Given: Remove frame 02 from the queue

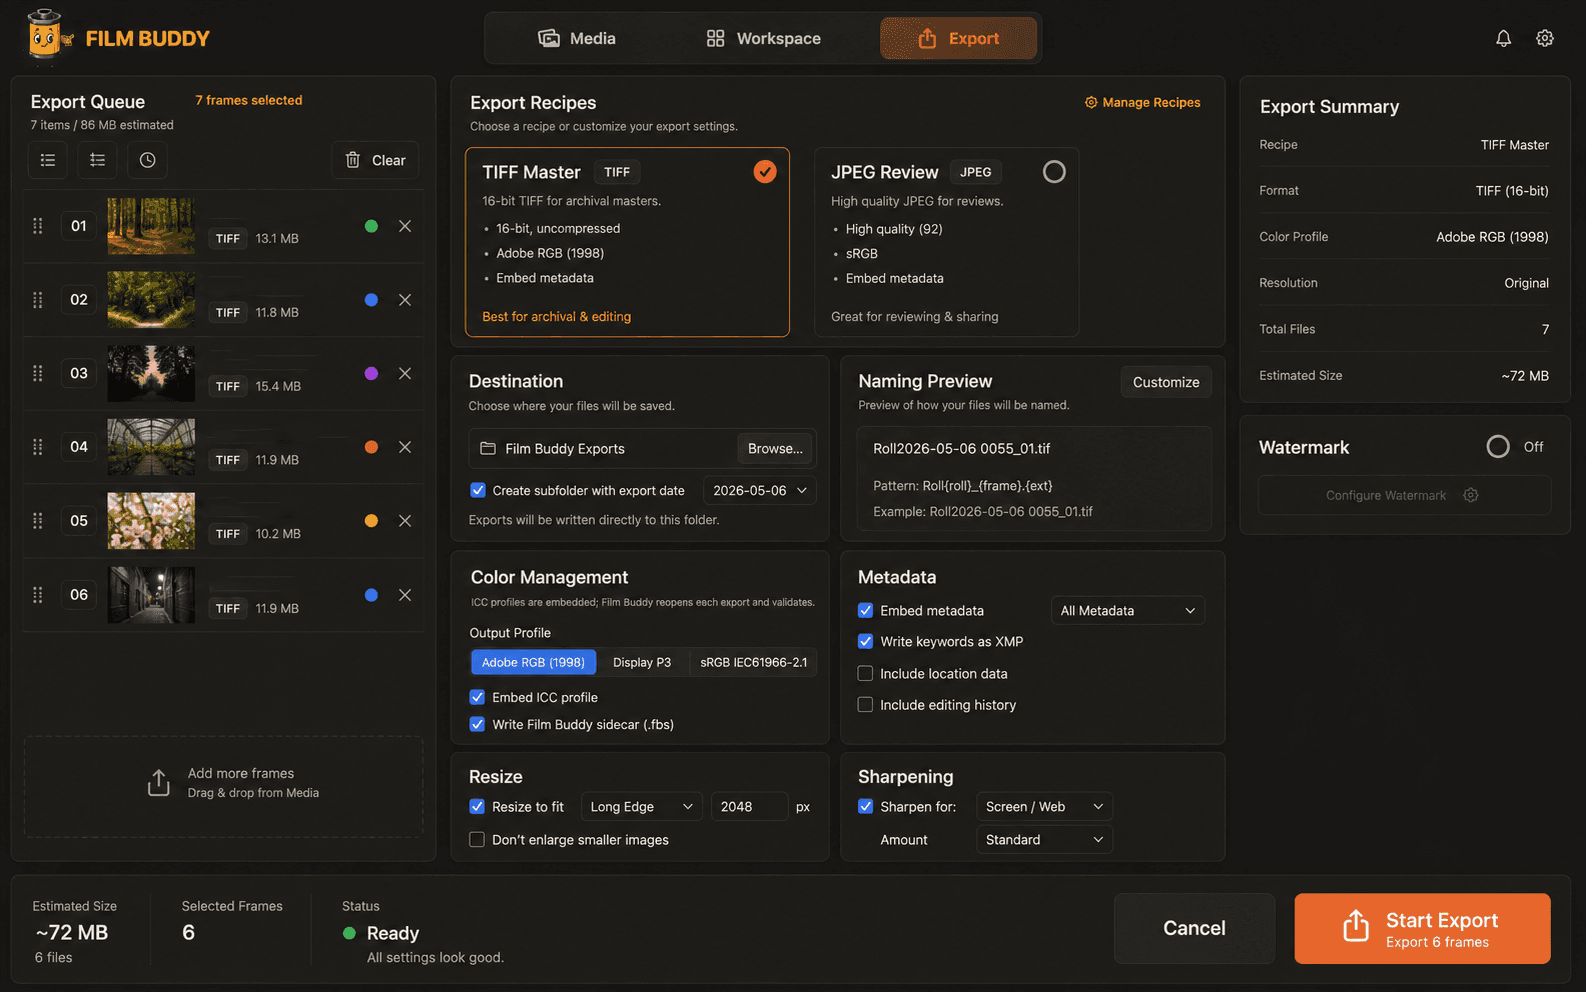Looking at the screenshot, I should (405, 300).
